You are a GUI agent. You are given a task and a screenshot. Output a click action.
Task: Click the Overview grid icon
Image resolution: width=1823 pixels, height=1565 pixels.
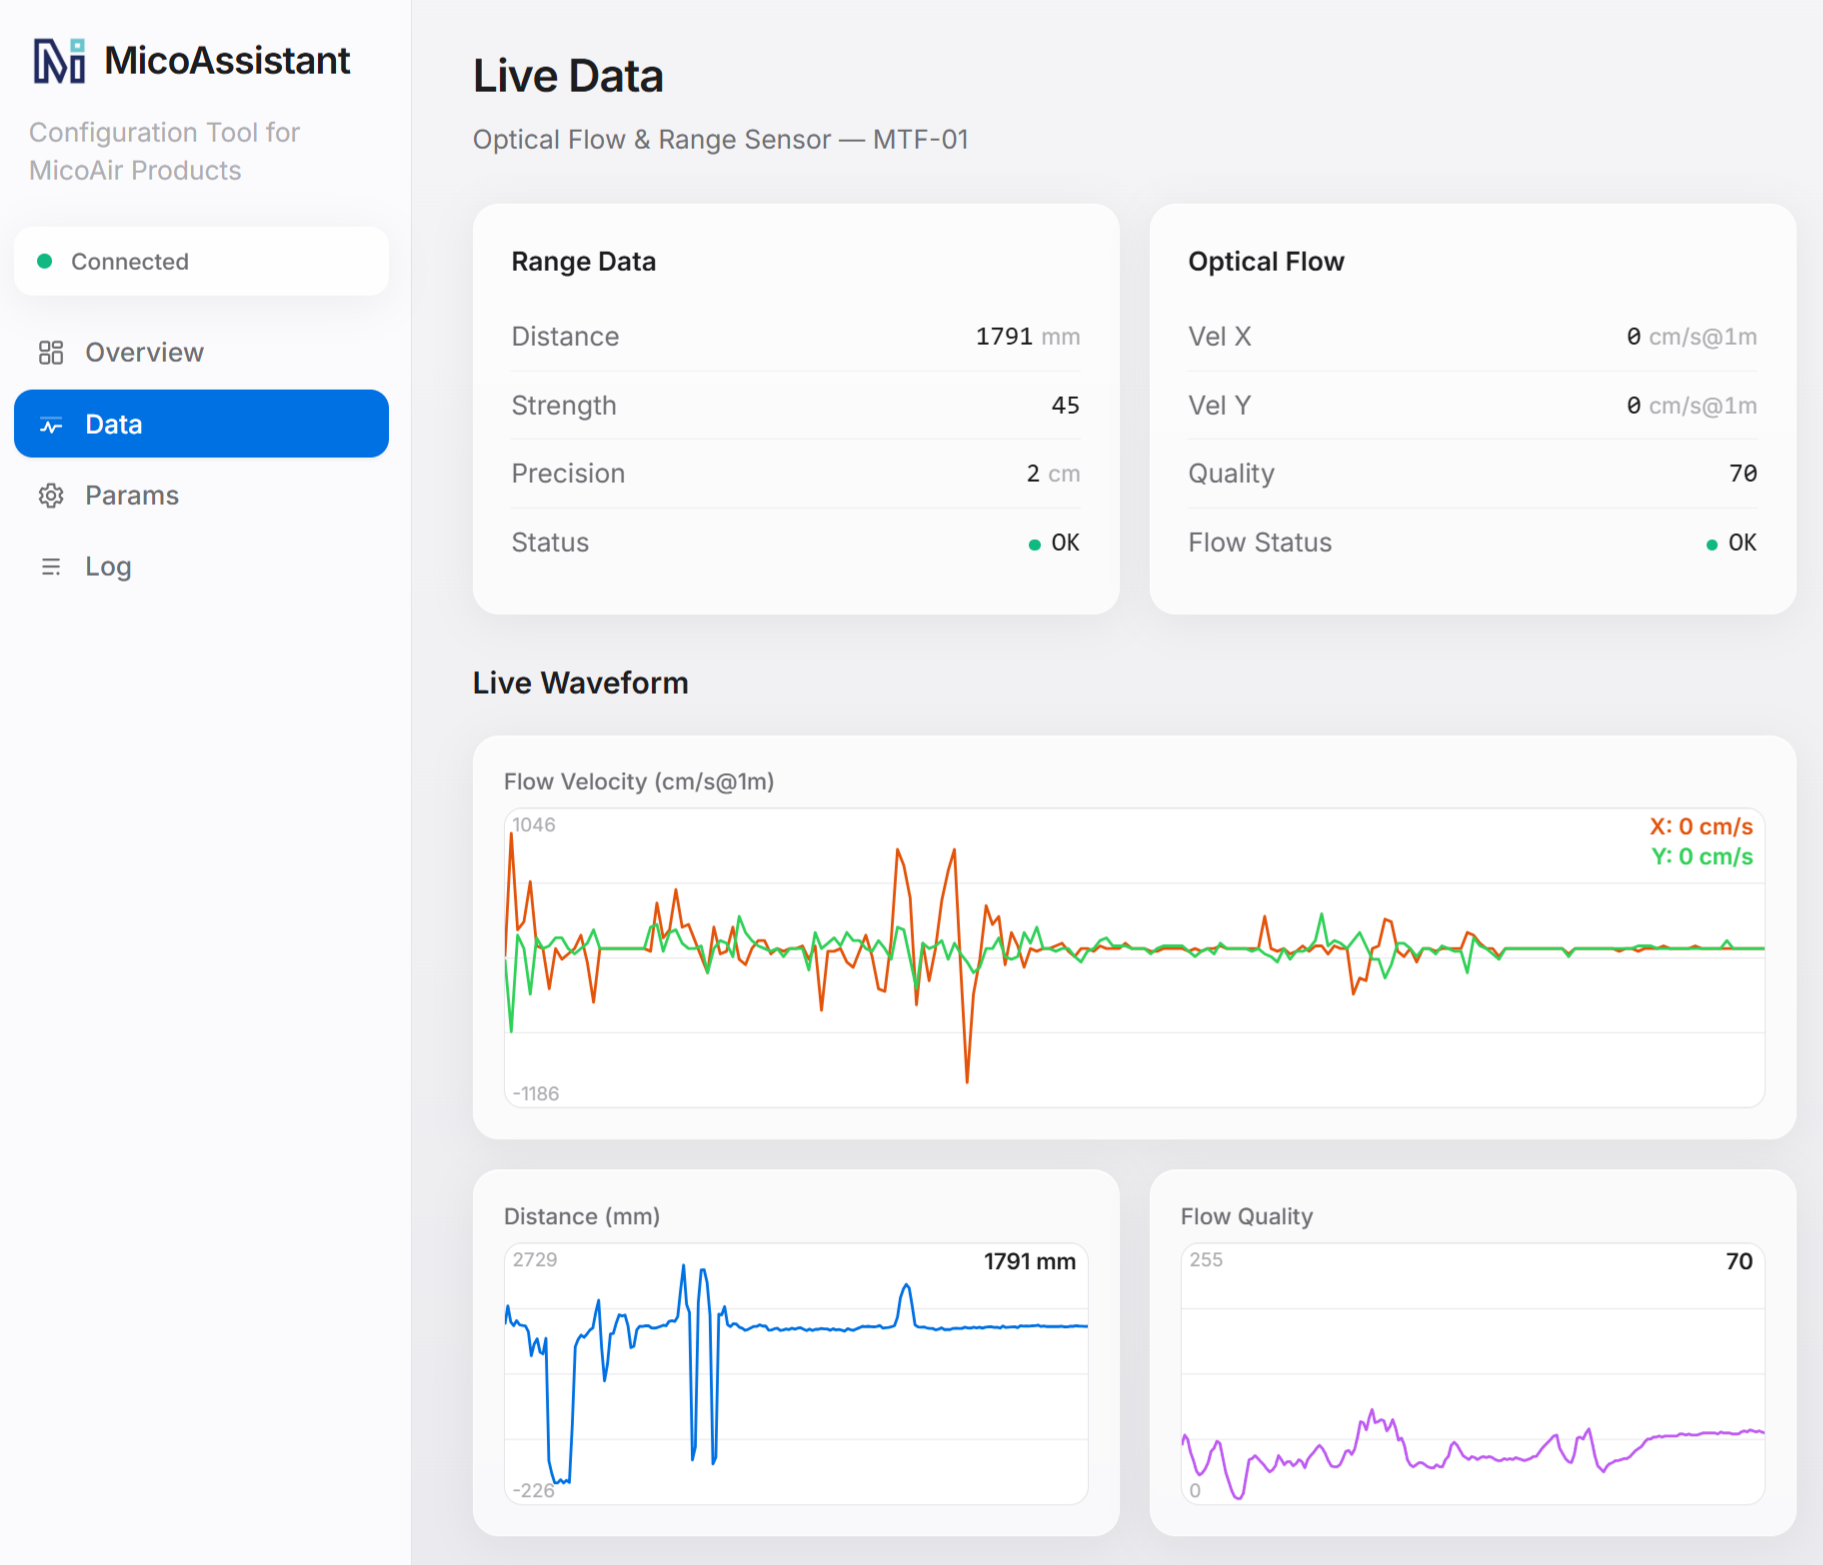pos(51,352)
